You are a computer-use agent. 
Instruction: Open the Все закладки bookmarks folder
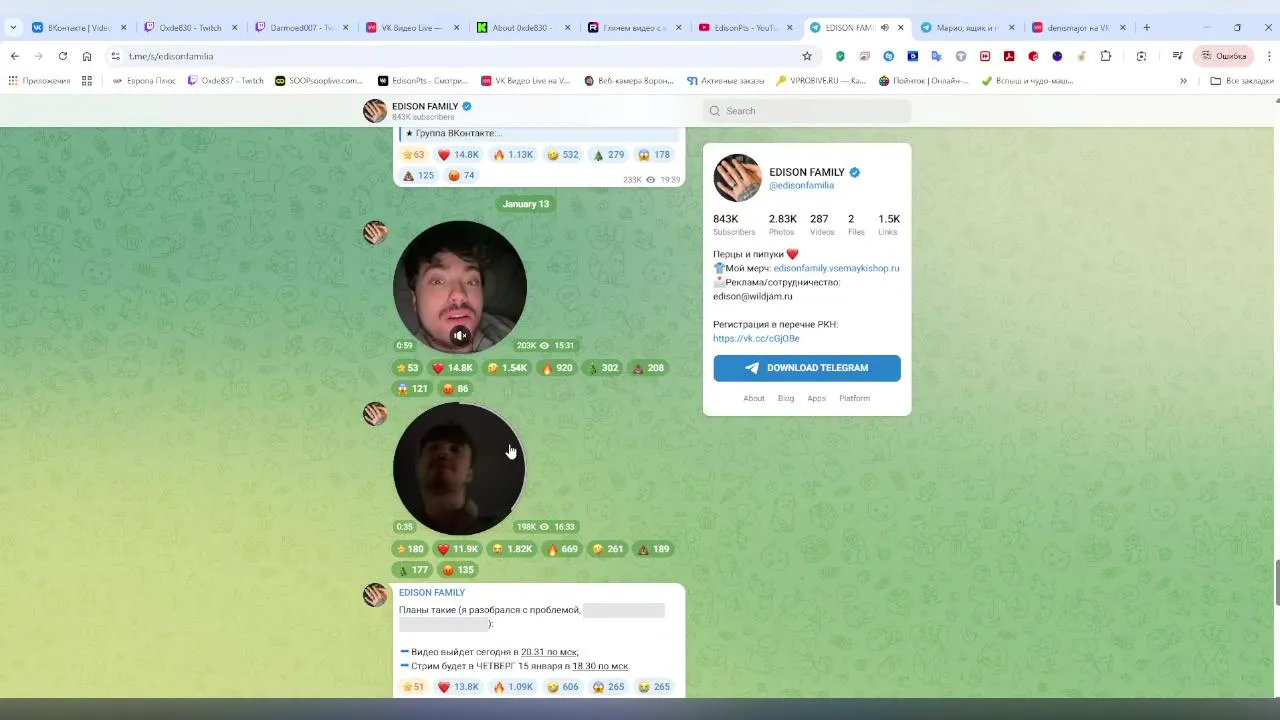(1241, 80)
